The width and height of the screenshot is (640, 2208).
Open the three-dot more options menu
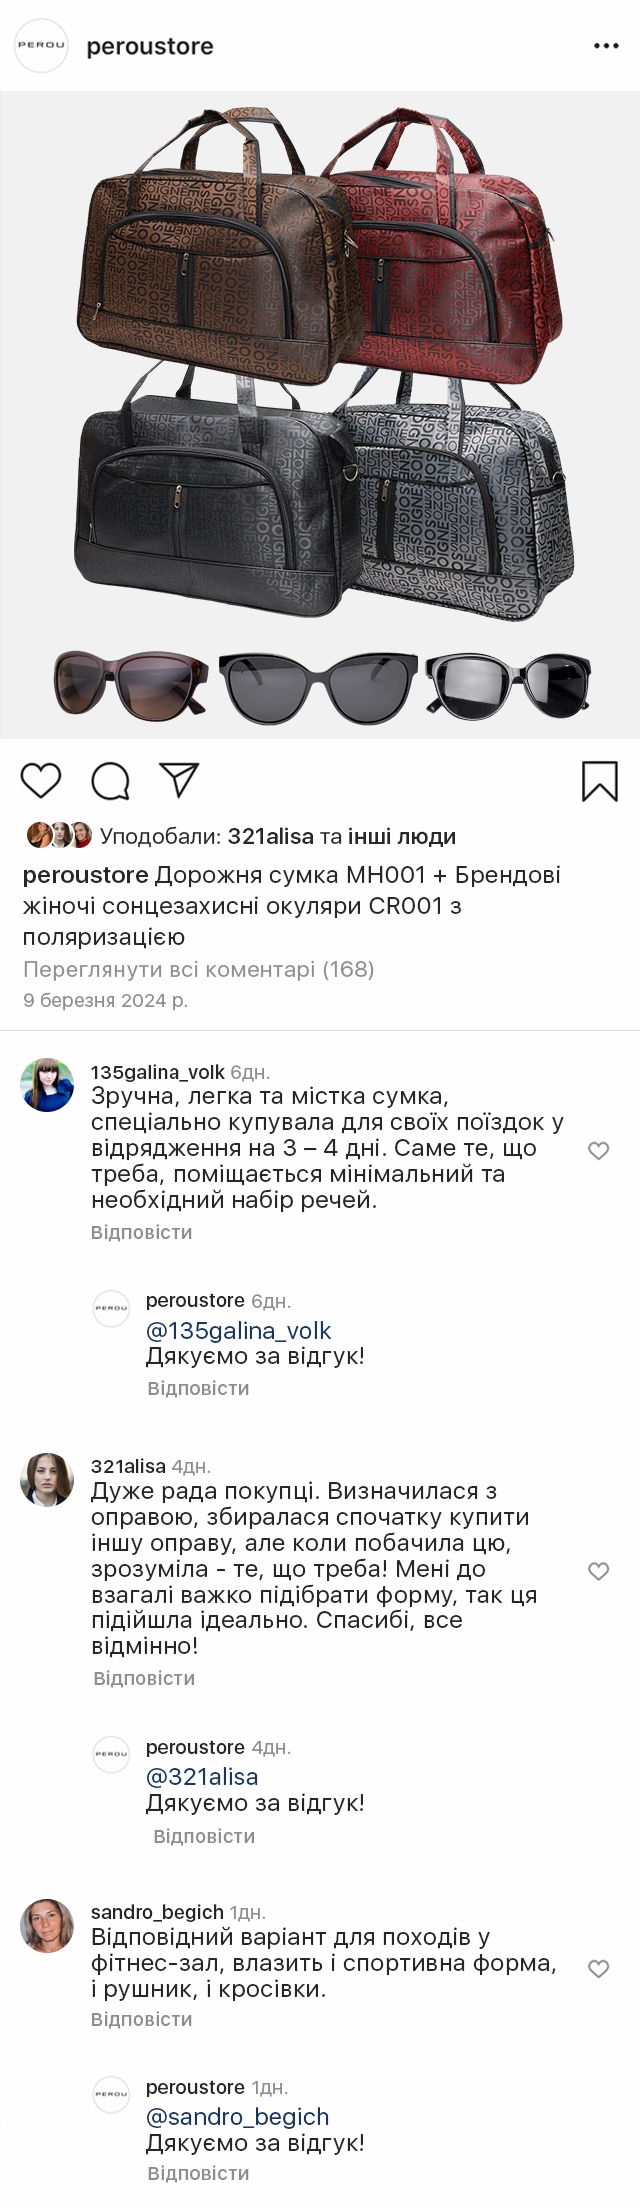pyautogui.click(x=606, y=46)
